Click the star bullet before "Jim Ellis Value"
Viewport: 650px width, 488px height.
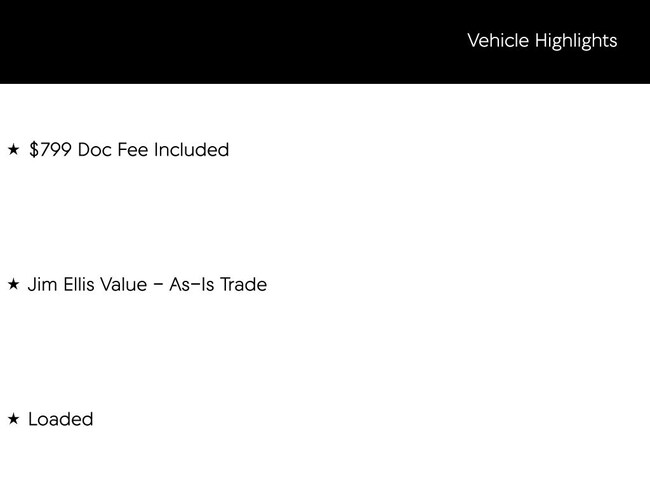coord(13,285)
